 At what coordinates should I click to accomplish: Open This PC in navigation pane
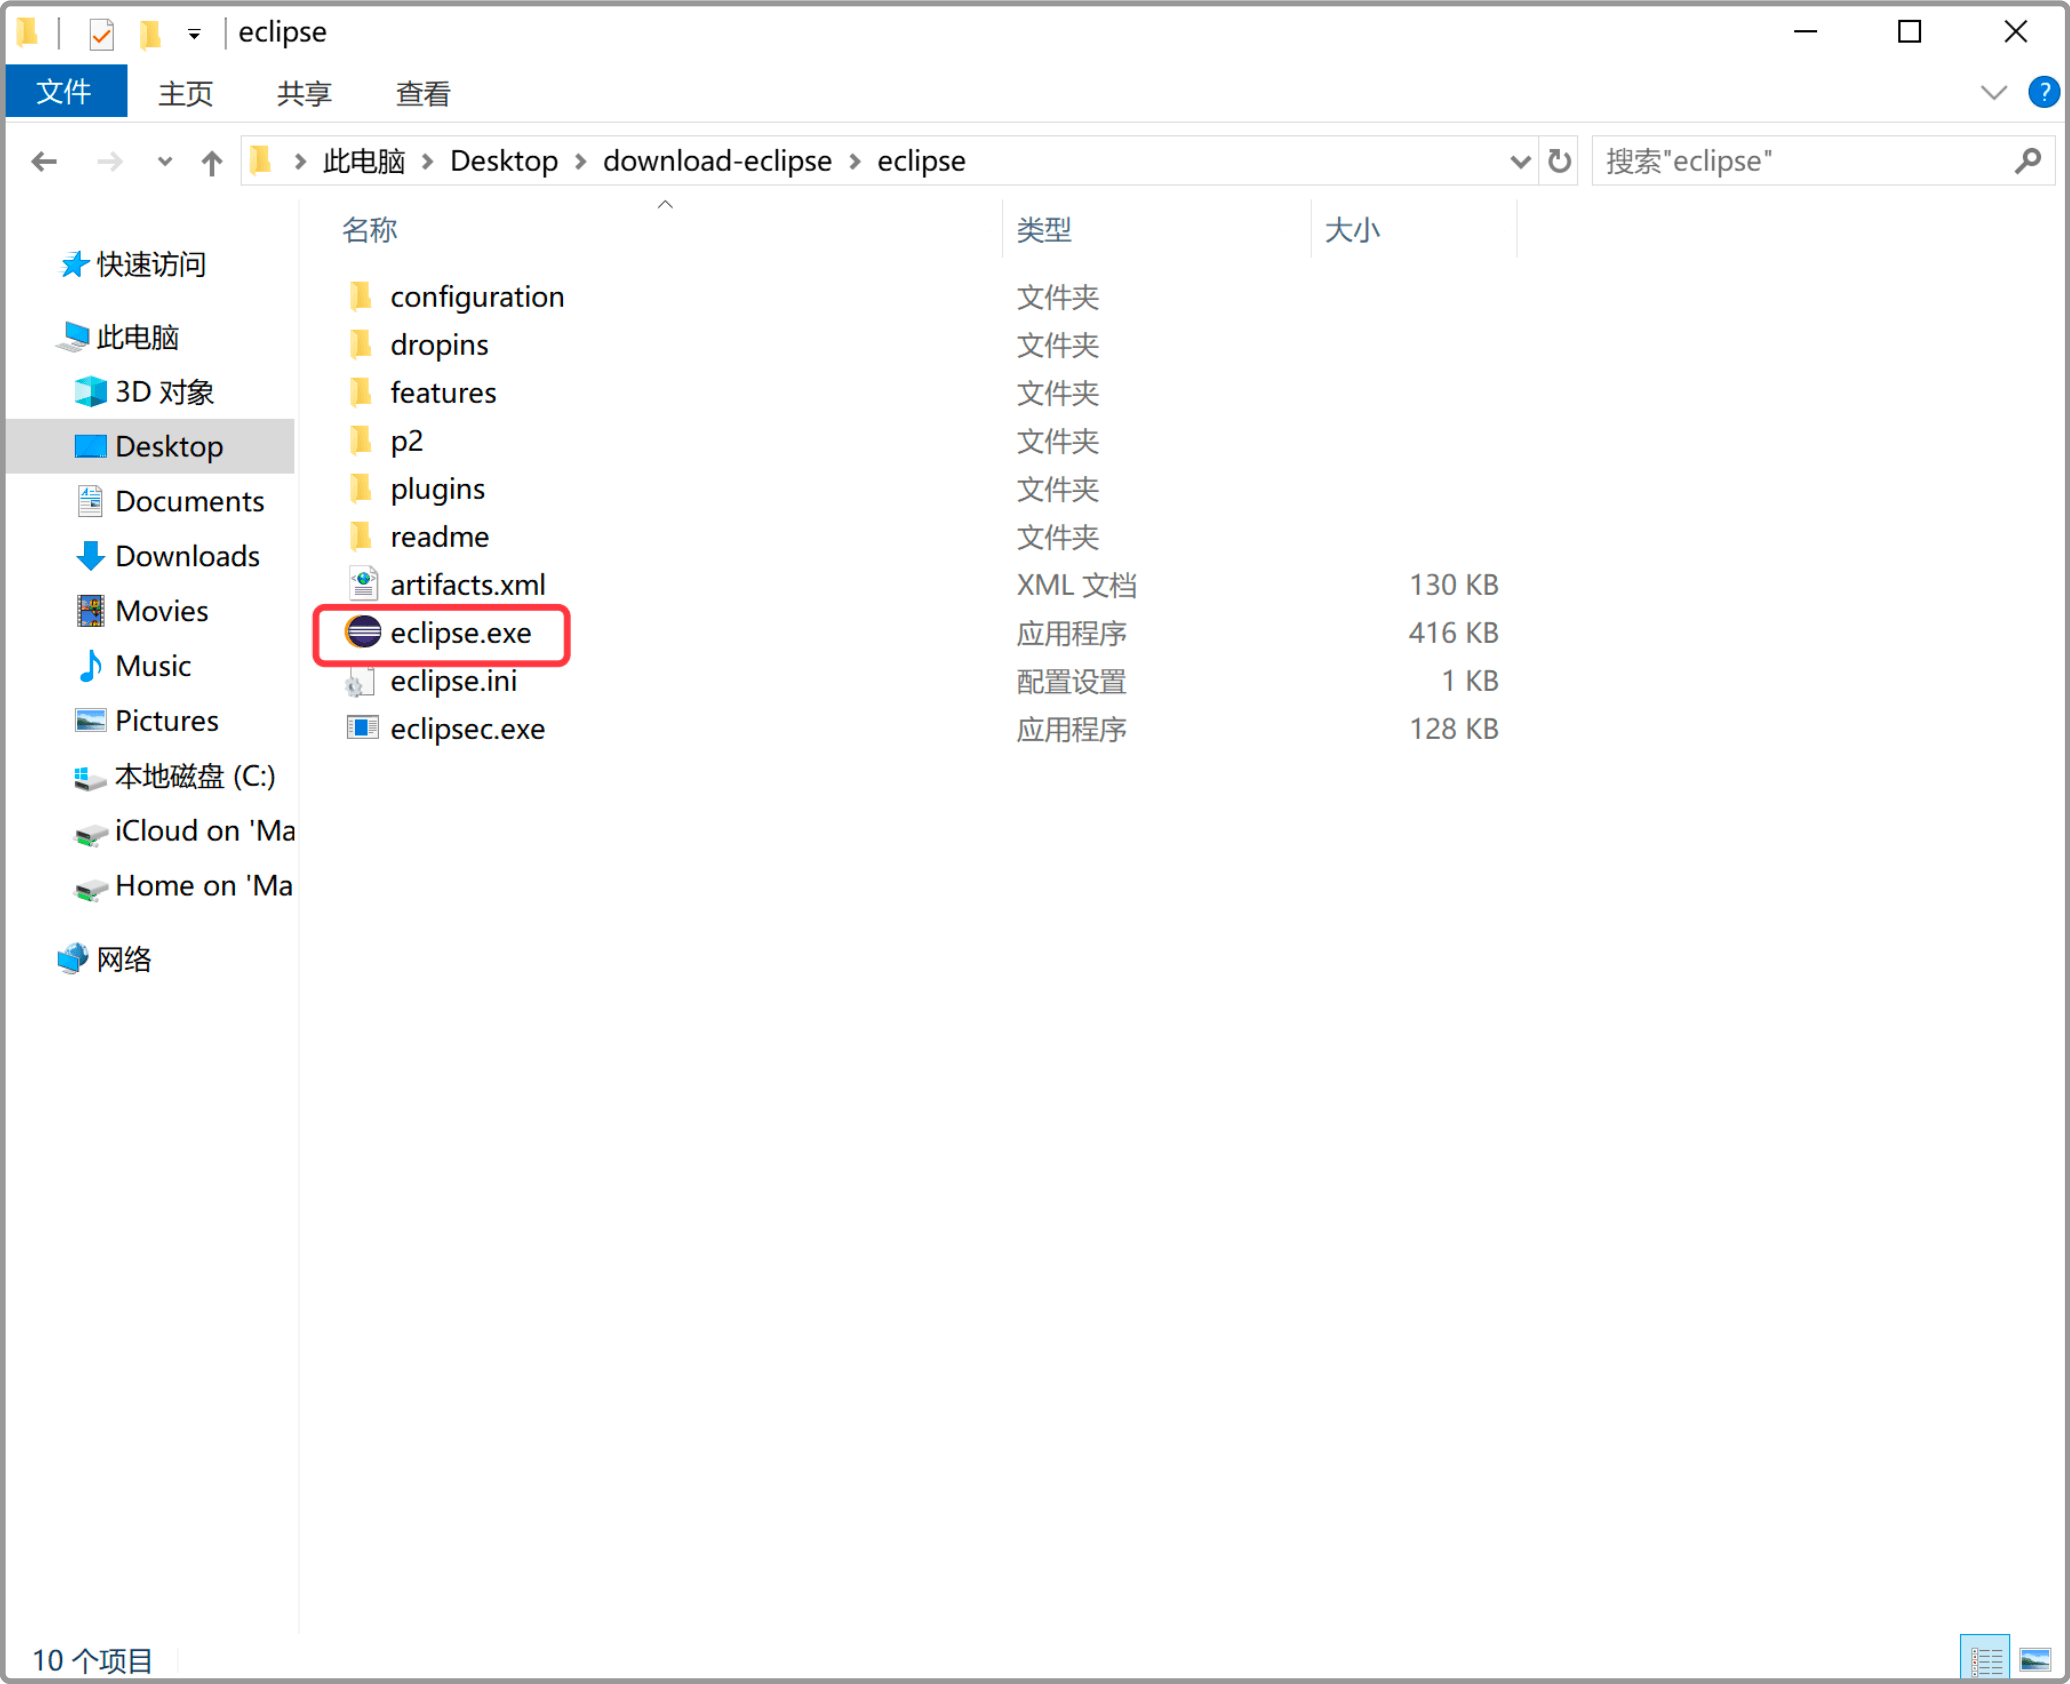119,337
